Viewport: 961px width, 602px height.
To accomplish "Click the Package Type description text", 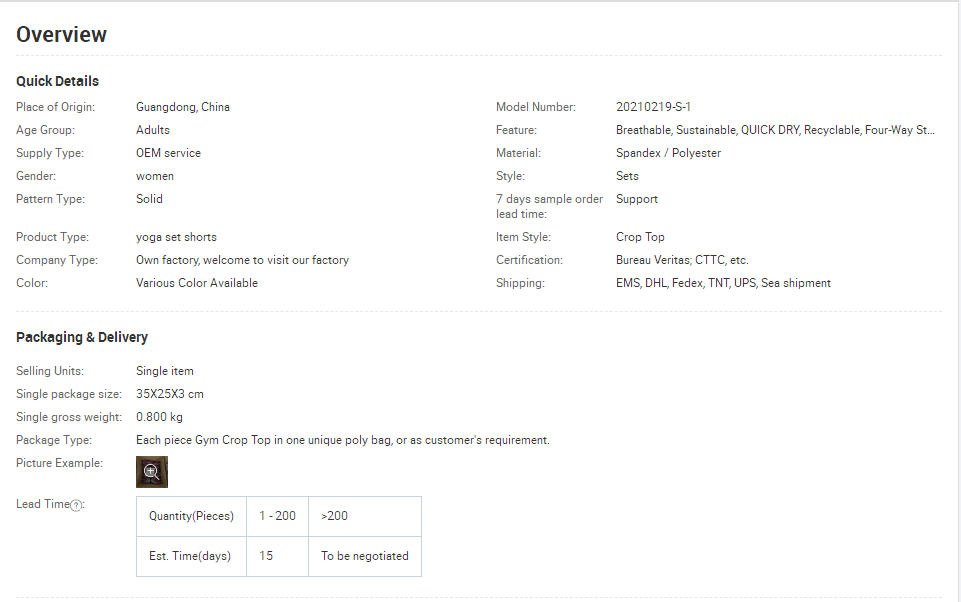I will (x=343, y=440).
